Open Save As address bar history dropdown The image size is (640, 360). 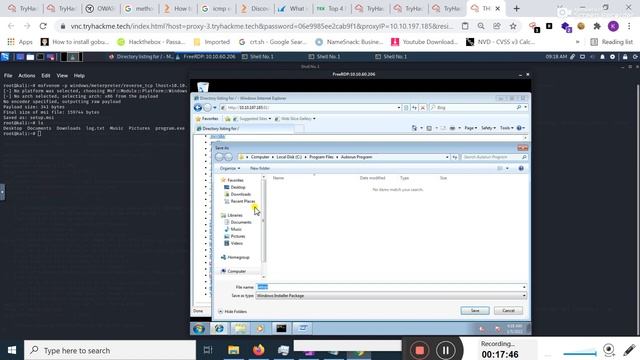pos(447,157)
